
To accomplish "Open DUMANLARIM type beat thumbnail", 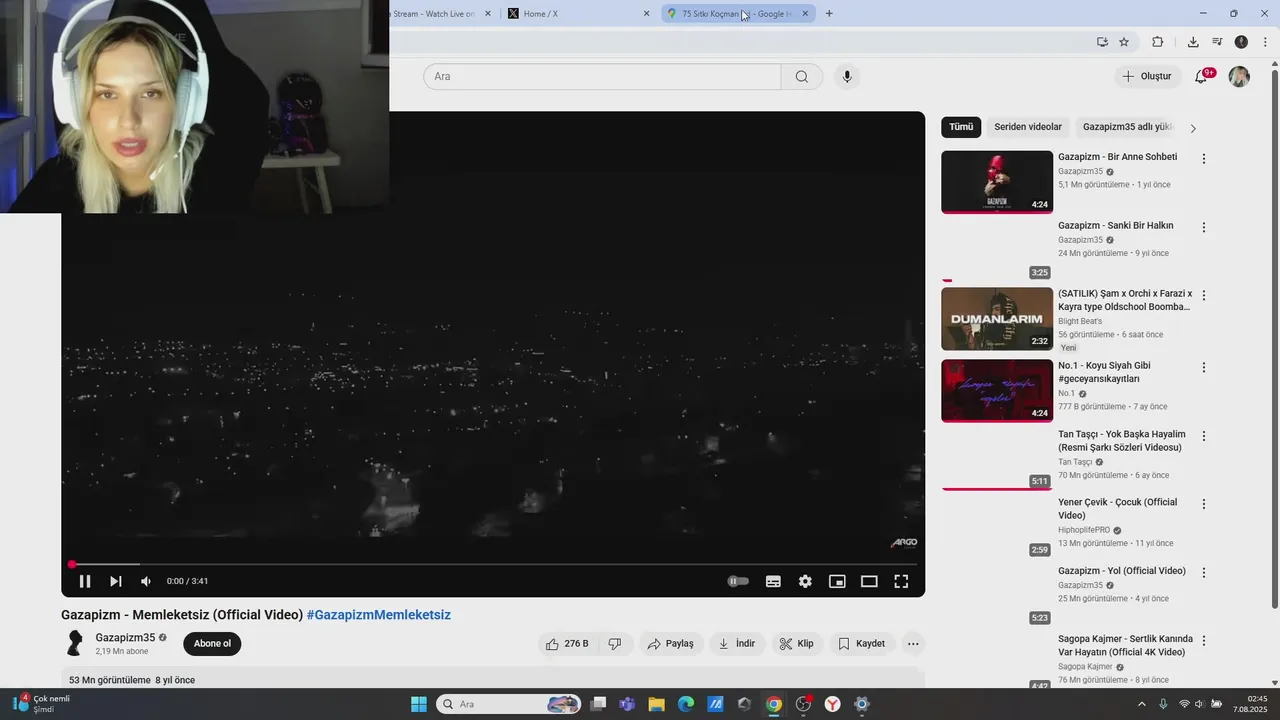I will click(997, 319).
